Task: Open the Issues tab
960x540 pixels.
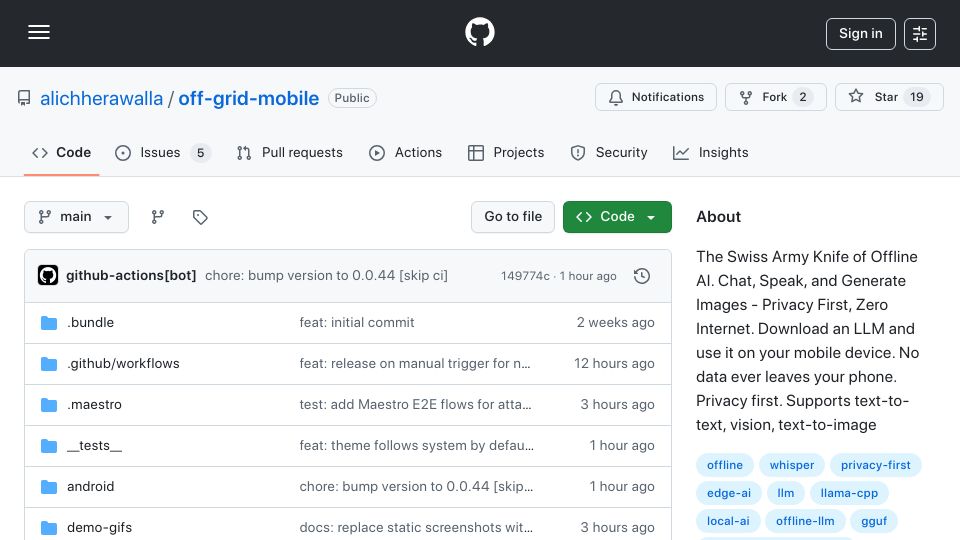Action: 162,152
